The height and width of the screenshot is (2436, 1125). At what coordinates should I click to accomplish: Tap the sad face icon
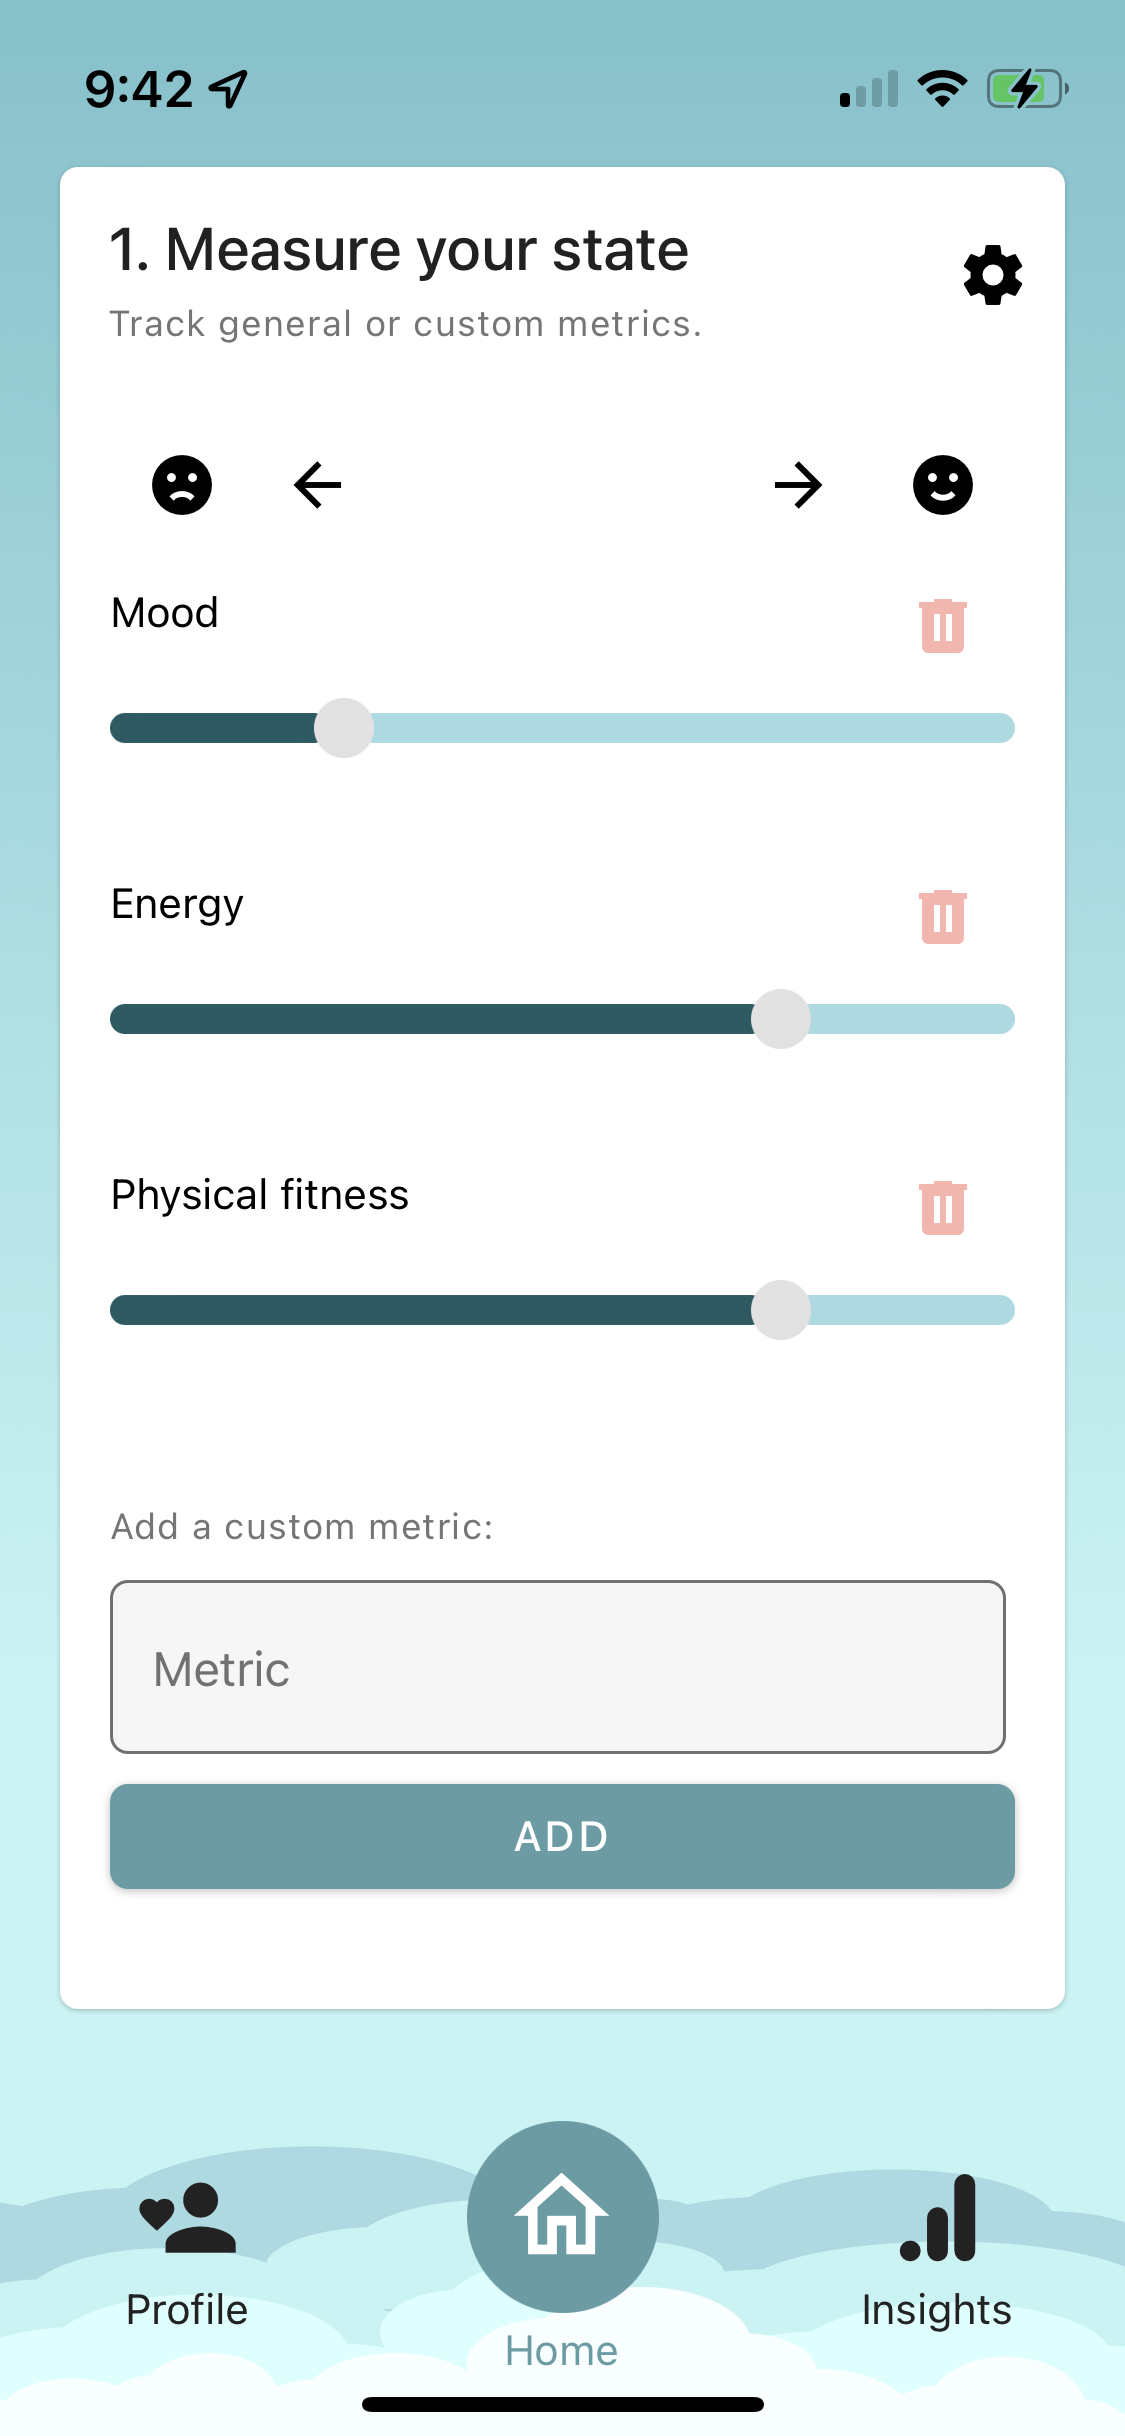tap(182, 485)
